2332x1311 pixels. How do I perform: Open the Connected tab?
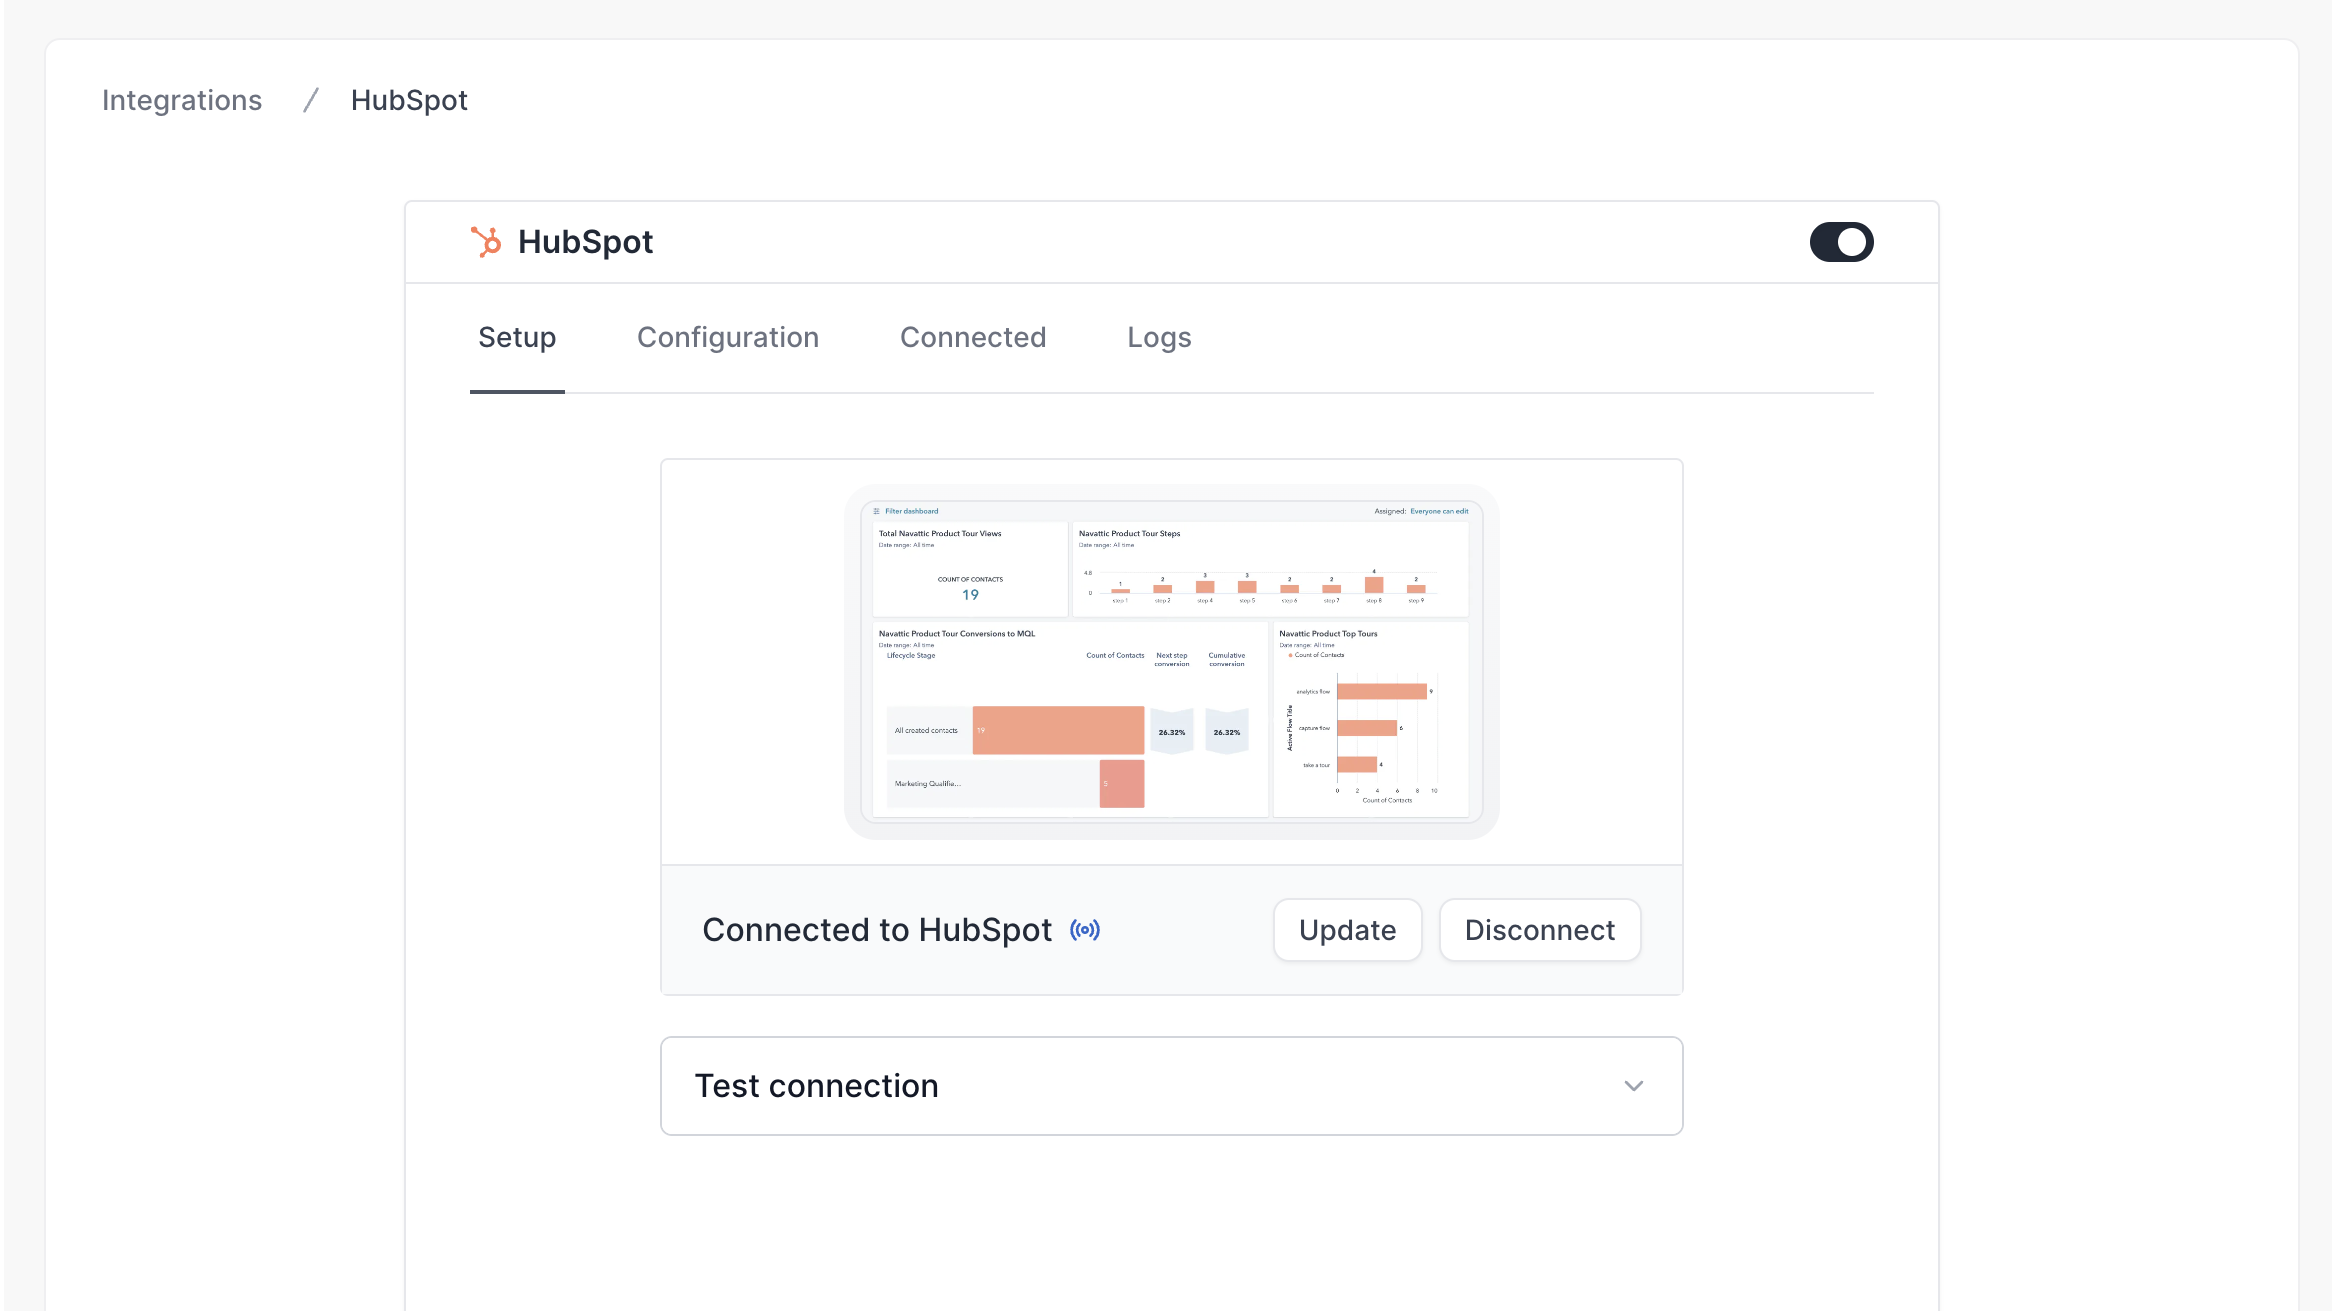pos(972,337)
